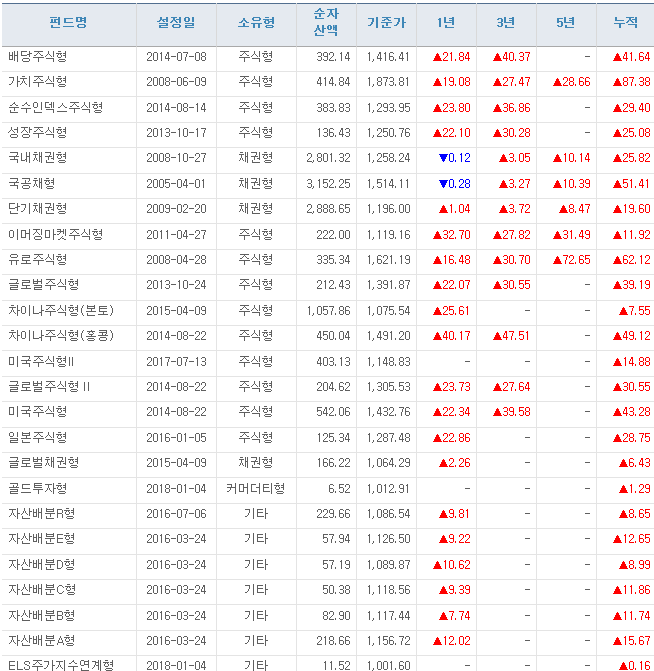The width and height of the screenshot is (654, 671).
Task: Click net asset value 2,801.32
Action: [x=328, y=158]
